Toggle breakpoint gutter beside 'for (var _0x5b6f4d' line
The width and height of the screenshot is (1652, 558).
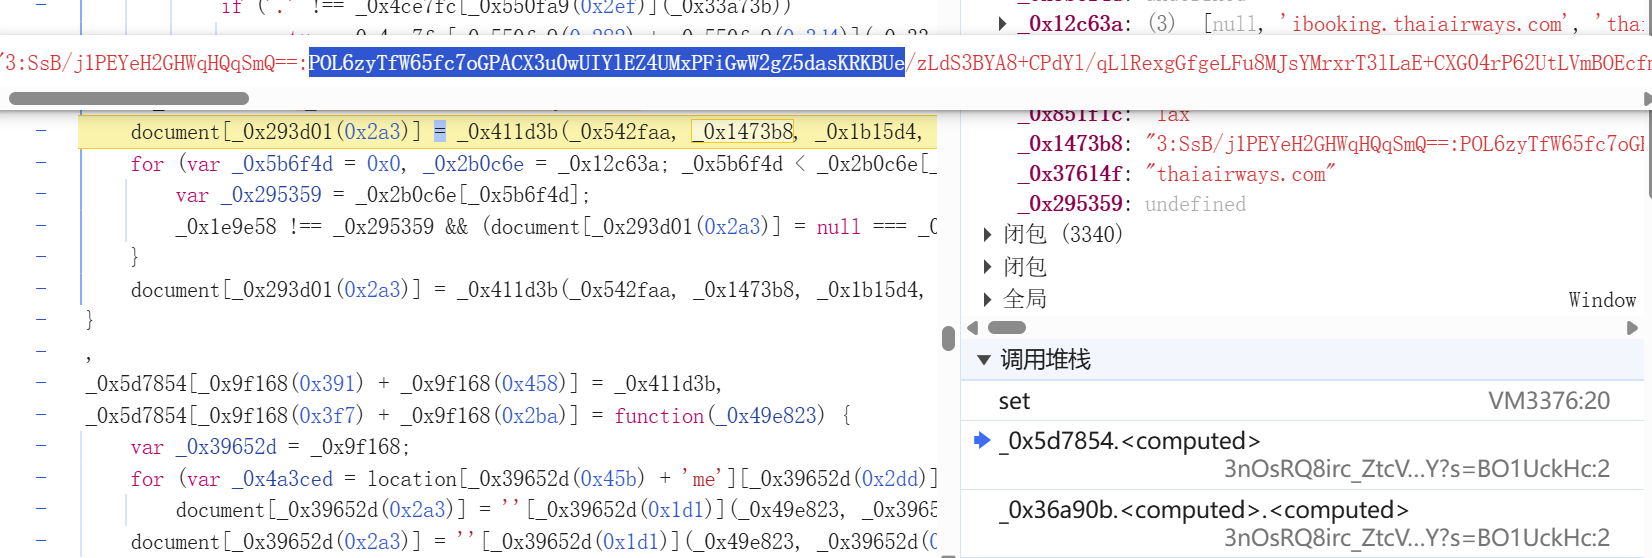[x=41, y=163]
